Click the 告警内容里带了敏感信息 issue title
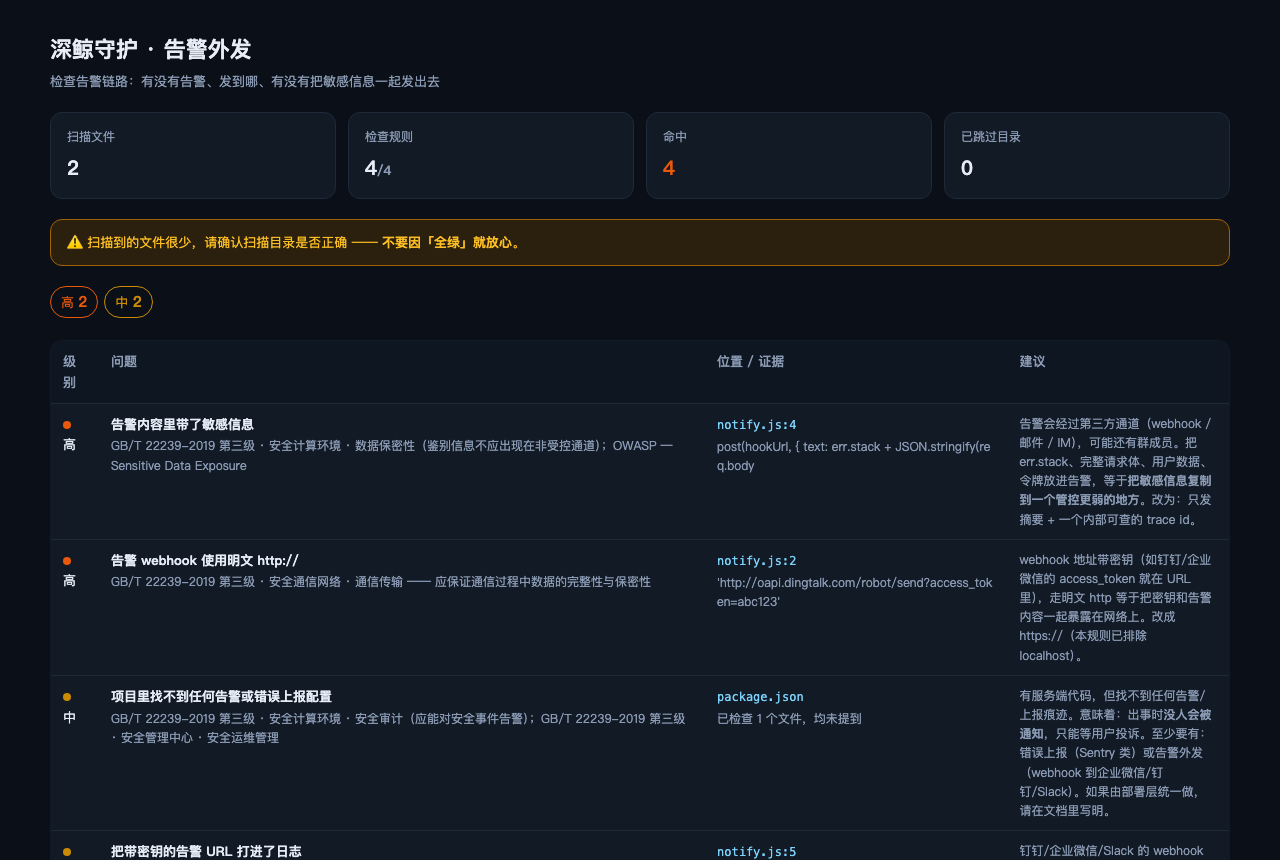The height and width of the screenshot is (860, 1280). coord(182,425)
